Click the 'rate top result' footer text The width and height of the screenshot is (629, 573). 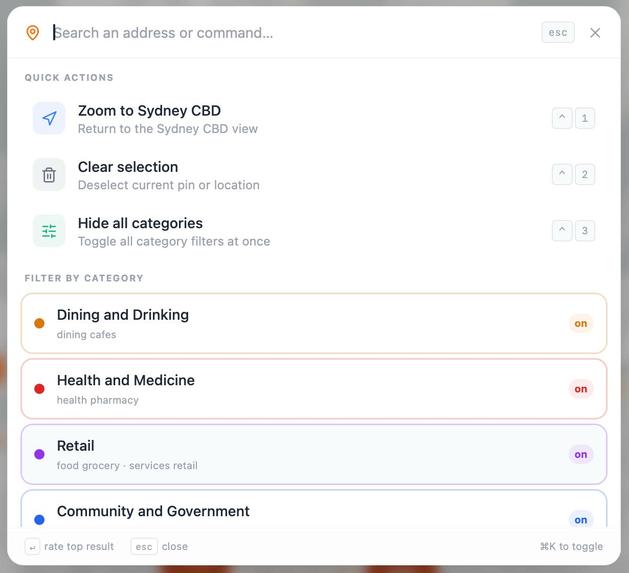click(x=79, y=547)
